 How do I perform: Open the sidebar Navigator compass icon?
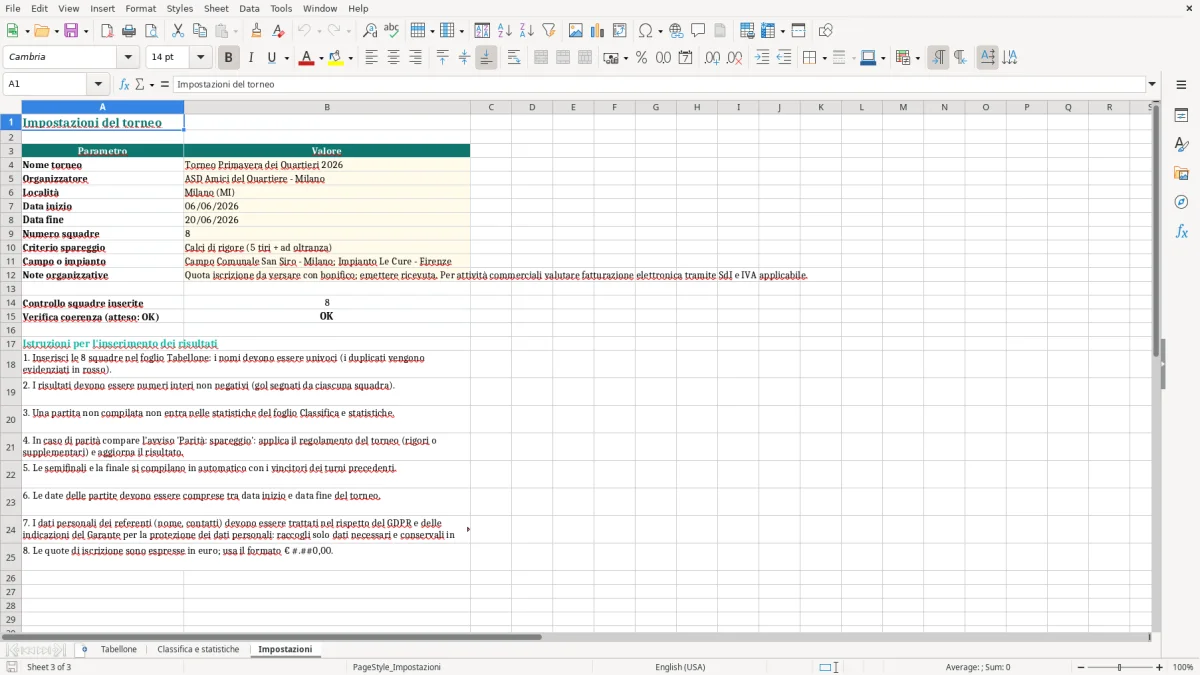[1181, 202]
